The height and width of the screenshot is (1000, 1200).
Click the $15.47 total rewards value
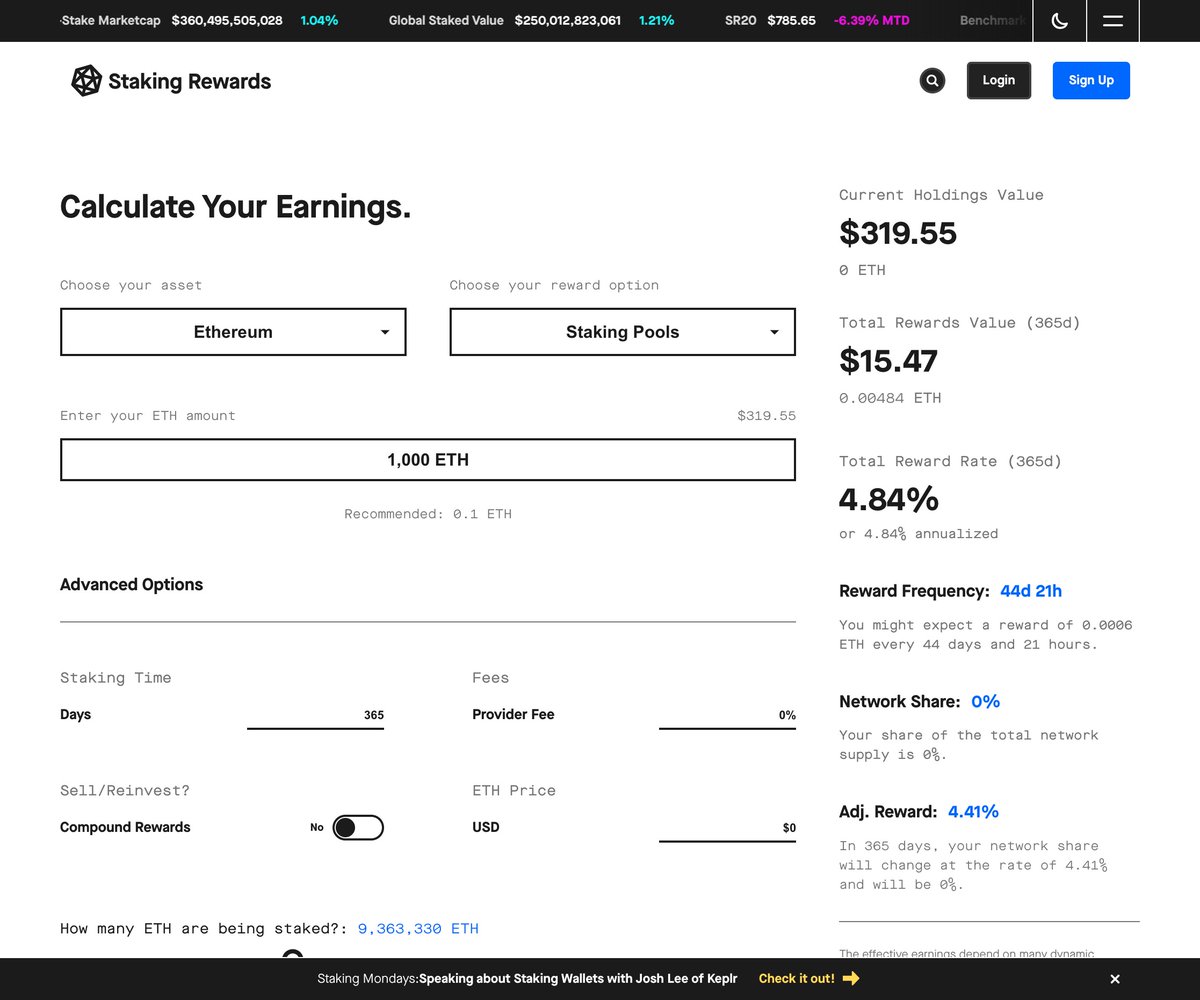888,360
